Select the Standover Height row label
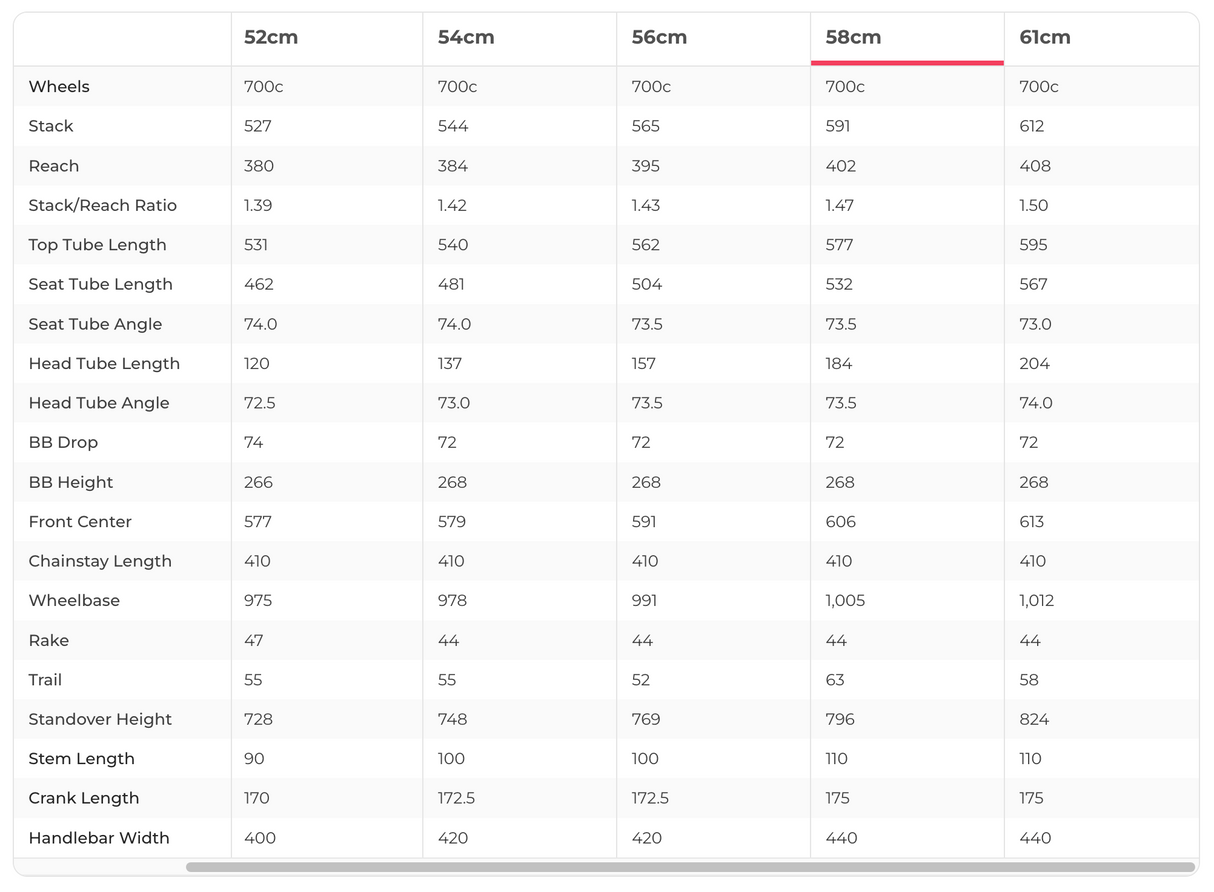1214x892 pixels. click(100, 719)
